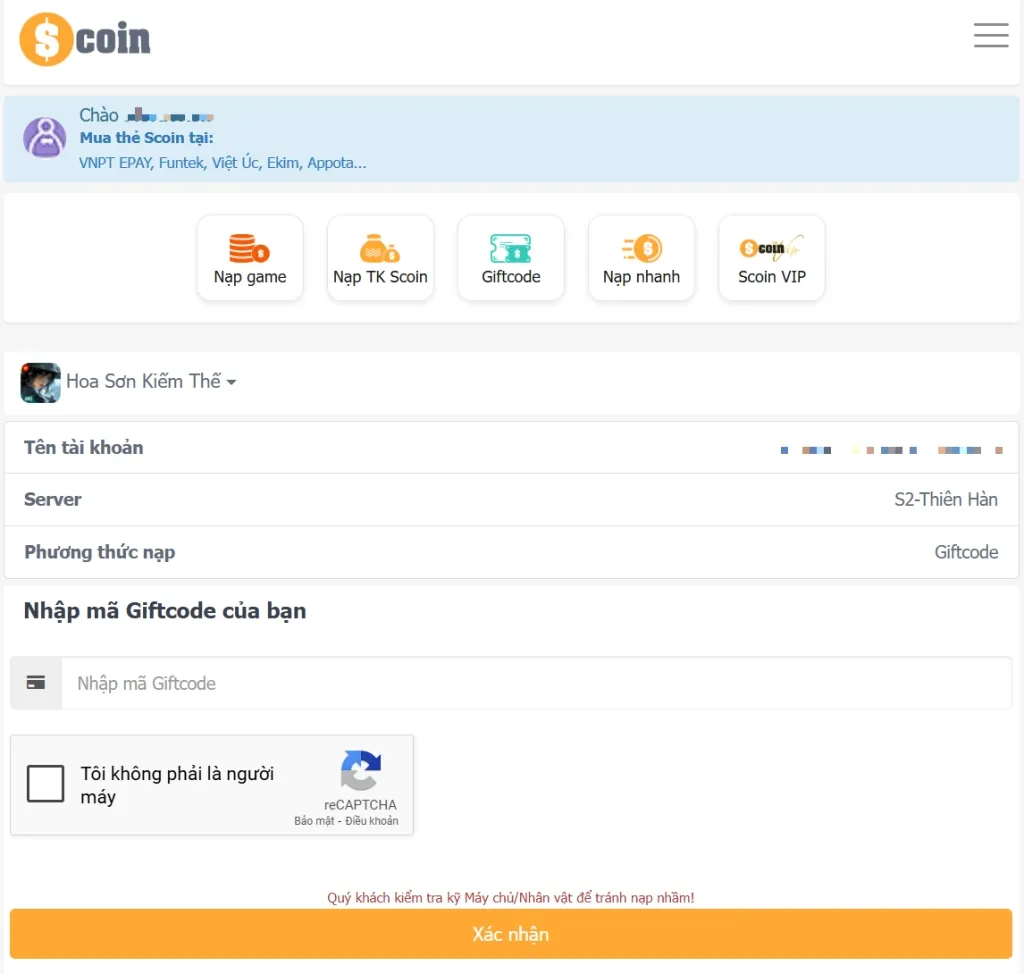1024x974 pixels.
Task: Click the card icon beside giftcode field
Action: coord(36,683)
